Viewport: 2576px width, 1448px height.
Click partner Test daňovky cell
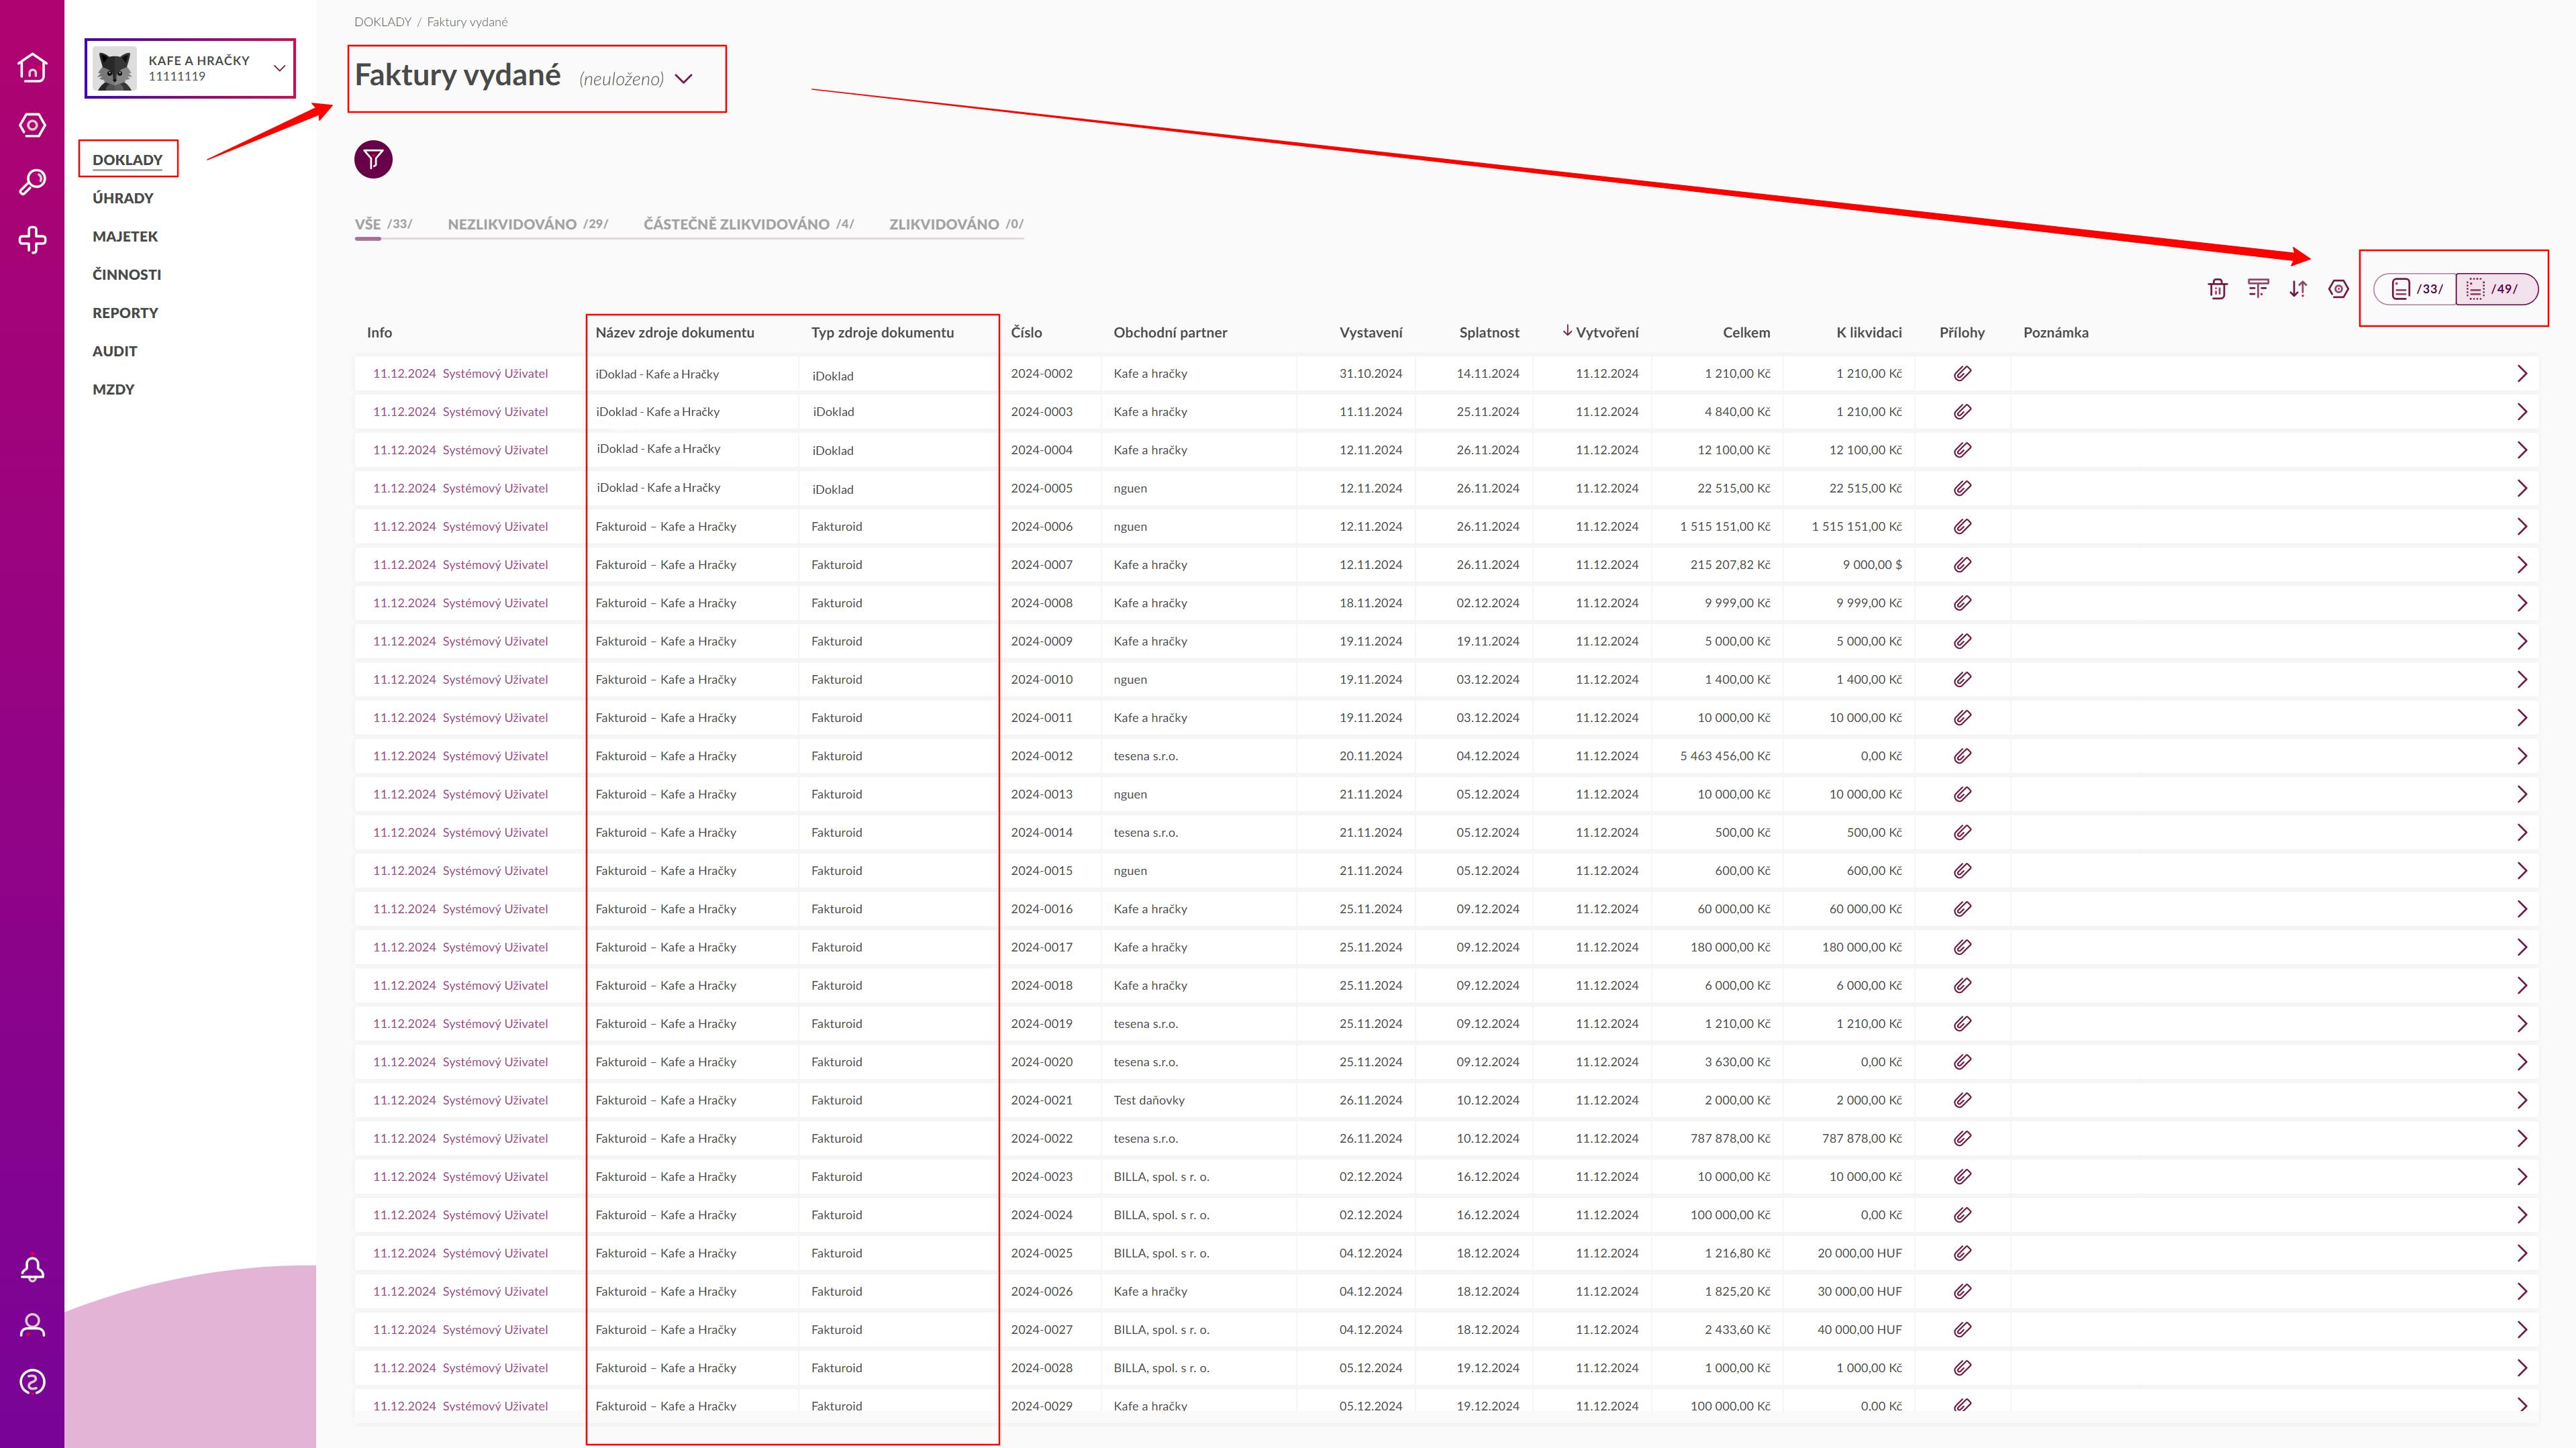tap(1149, 1100)
